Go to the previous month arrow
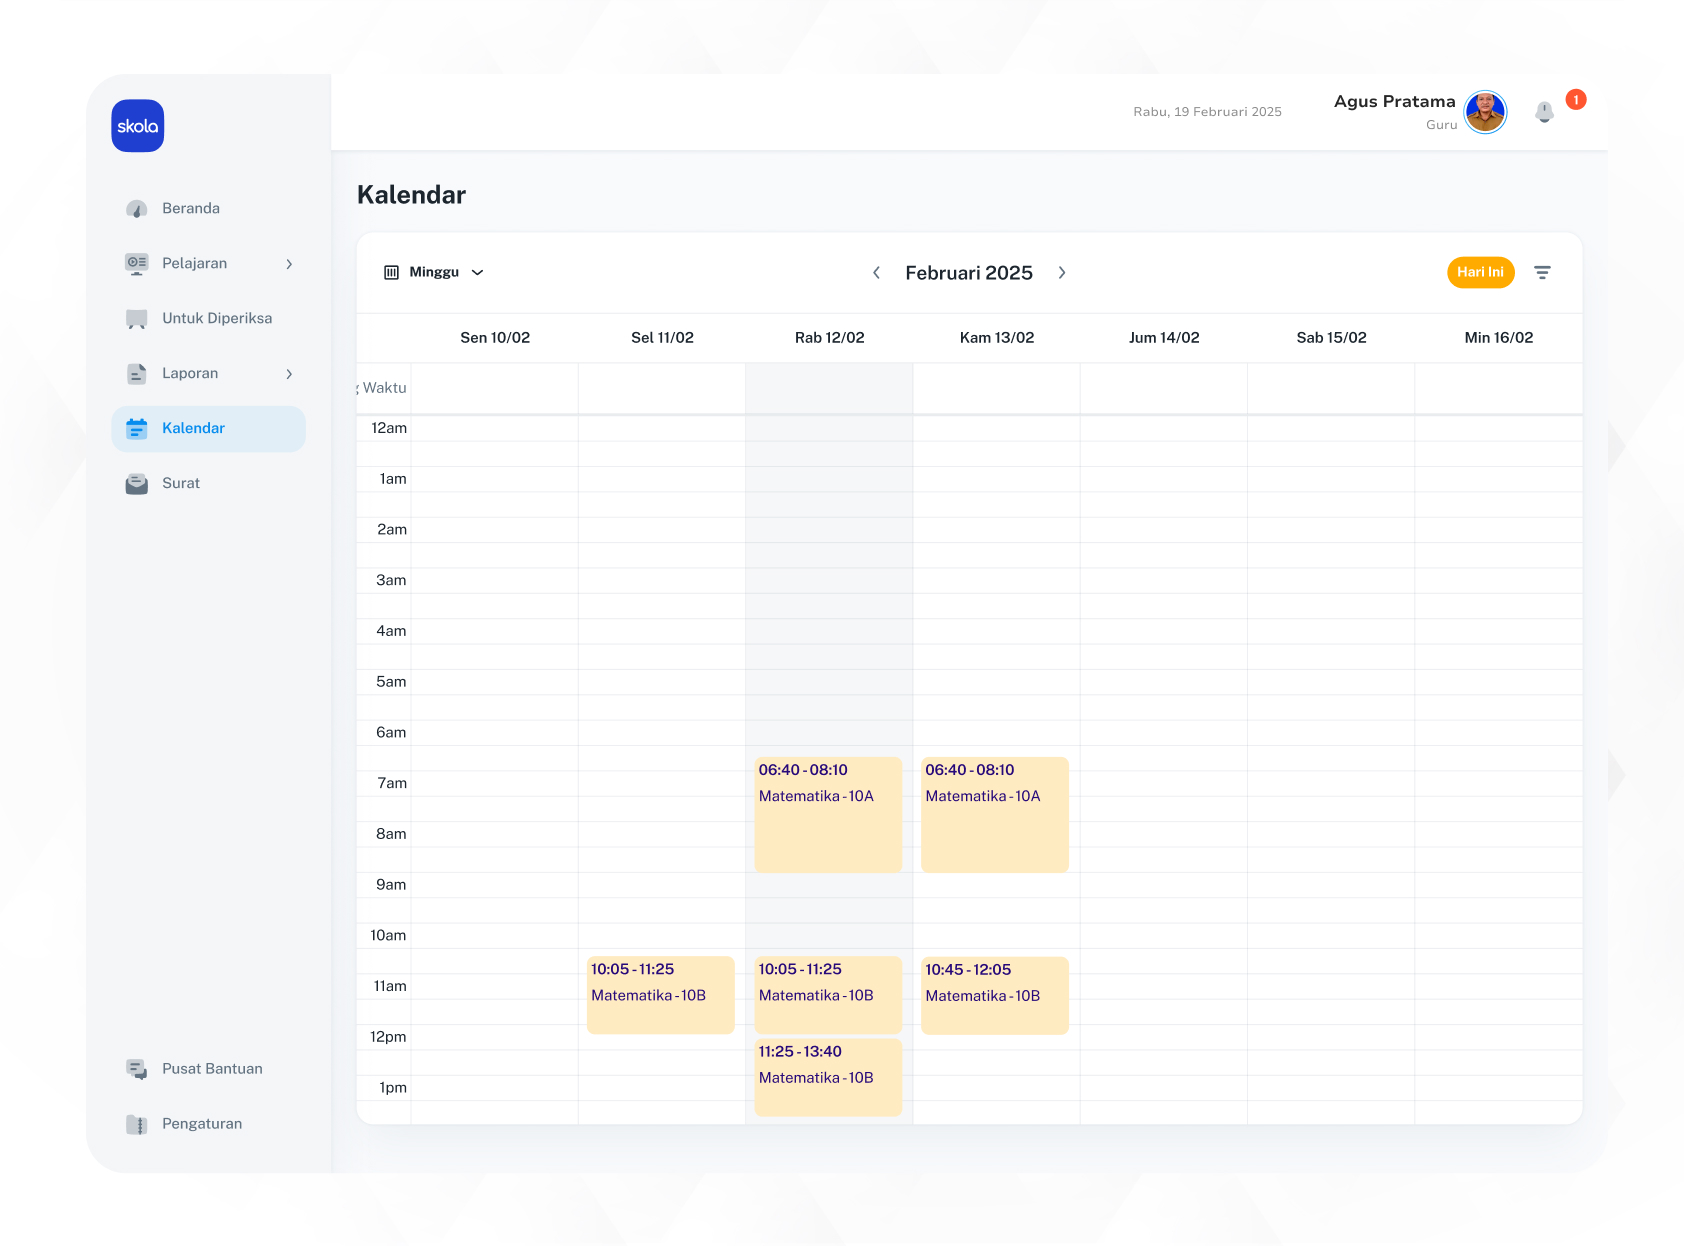The image size is (1684, 1246). pos(876,273)
